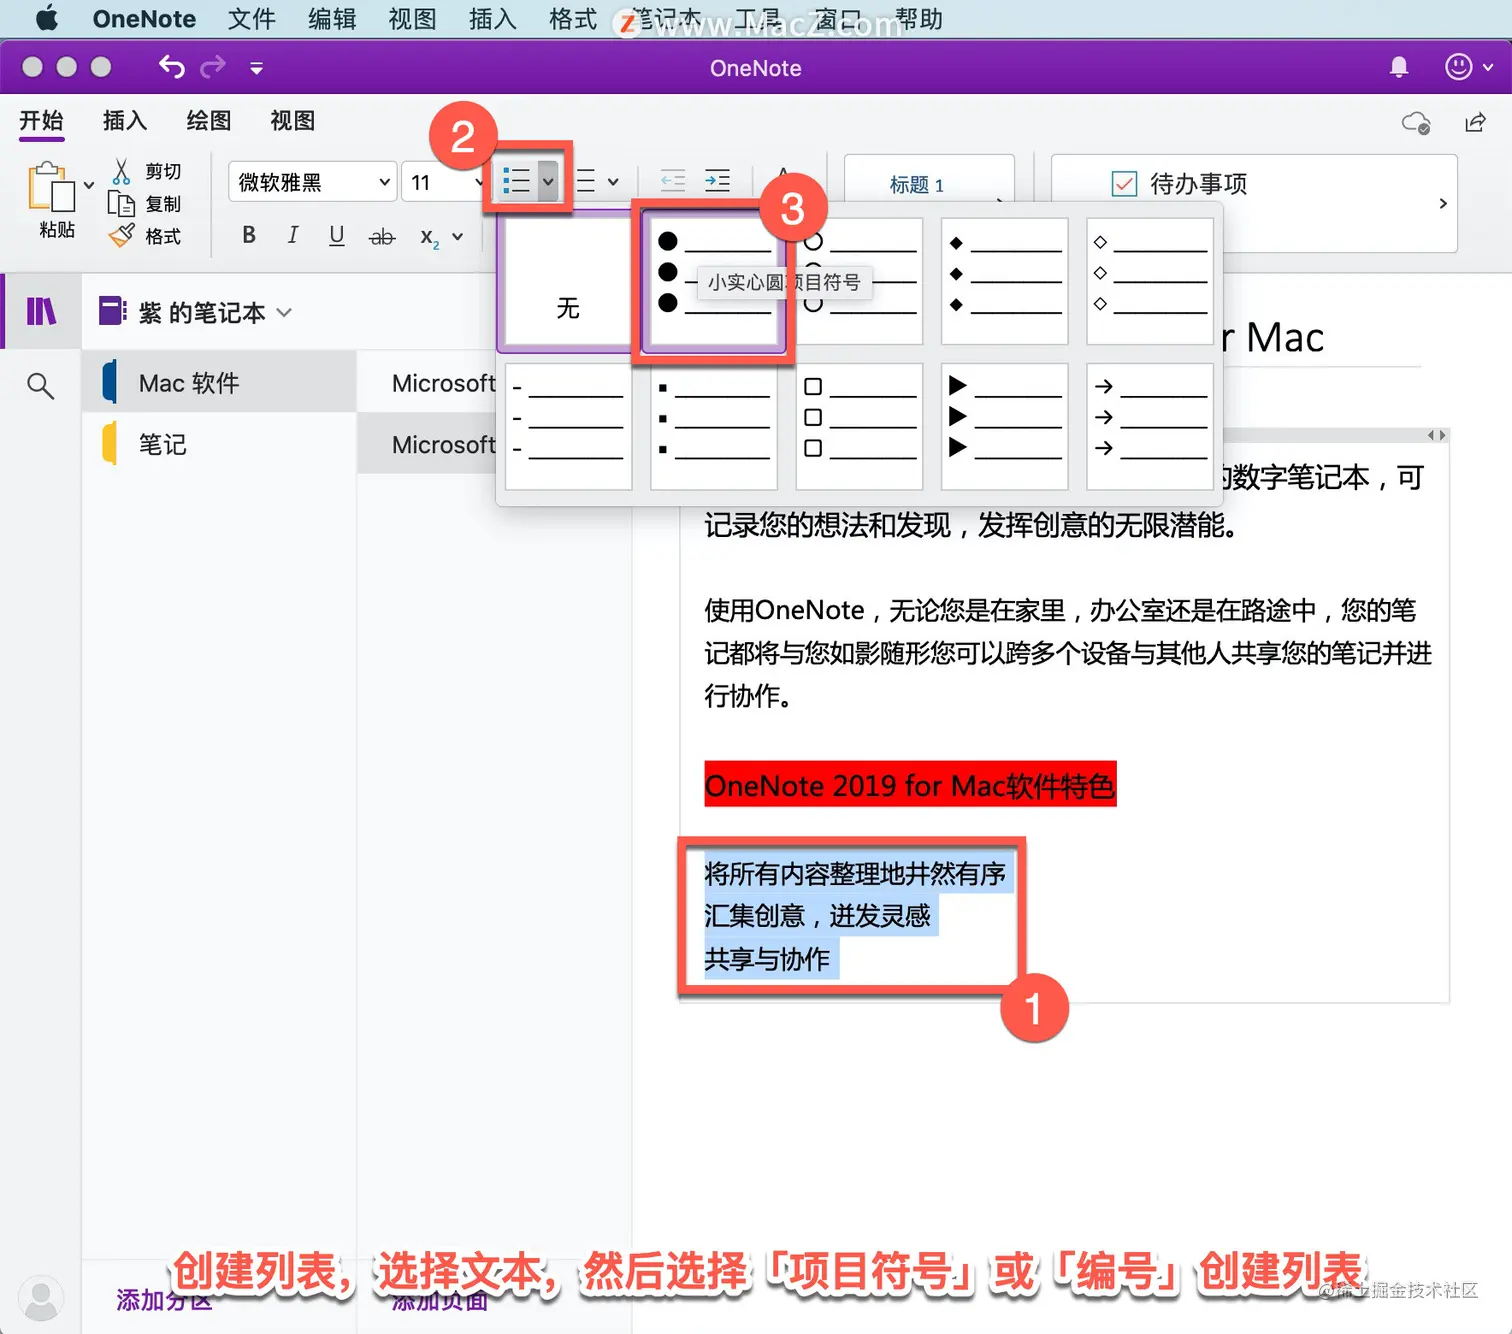This screenshot has width=1512, height=1334.
Task: Toggle strikethrough formatting
Action: click(x=382, y=237)
